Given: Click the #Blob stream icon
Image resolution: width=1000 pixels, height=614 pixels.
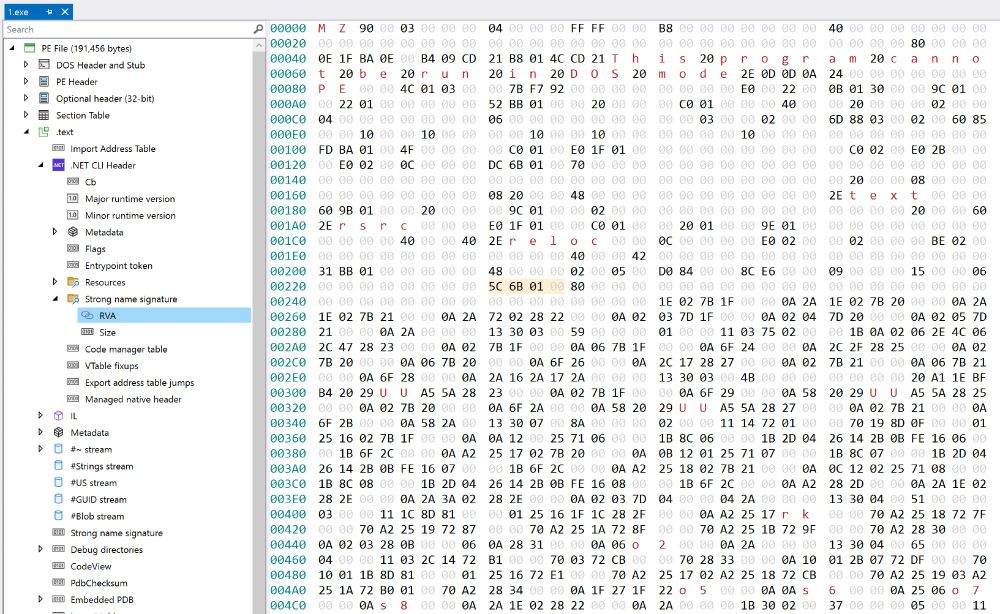Looking at the screenshot, I should pos(59,516).
